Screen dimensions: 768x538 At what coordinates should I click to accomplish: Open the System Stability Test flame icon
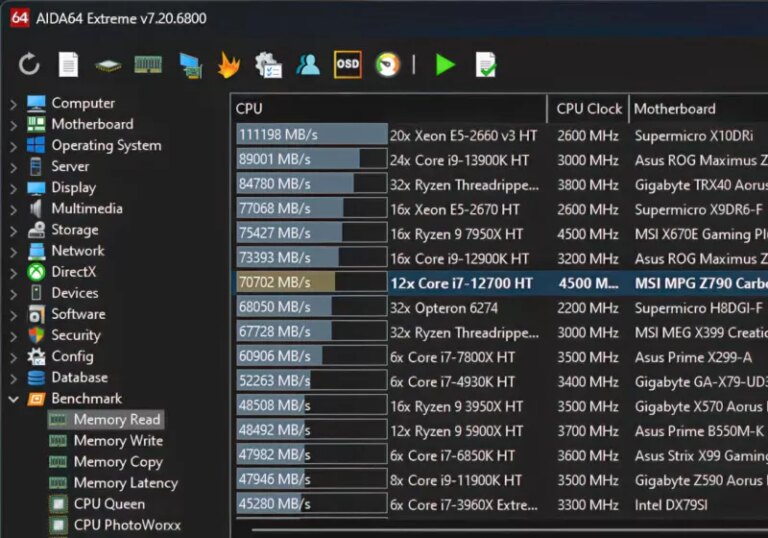tap(229, 65)
